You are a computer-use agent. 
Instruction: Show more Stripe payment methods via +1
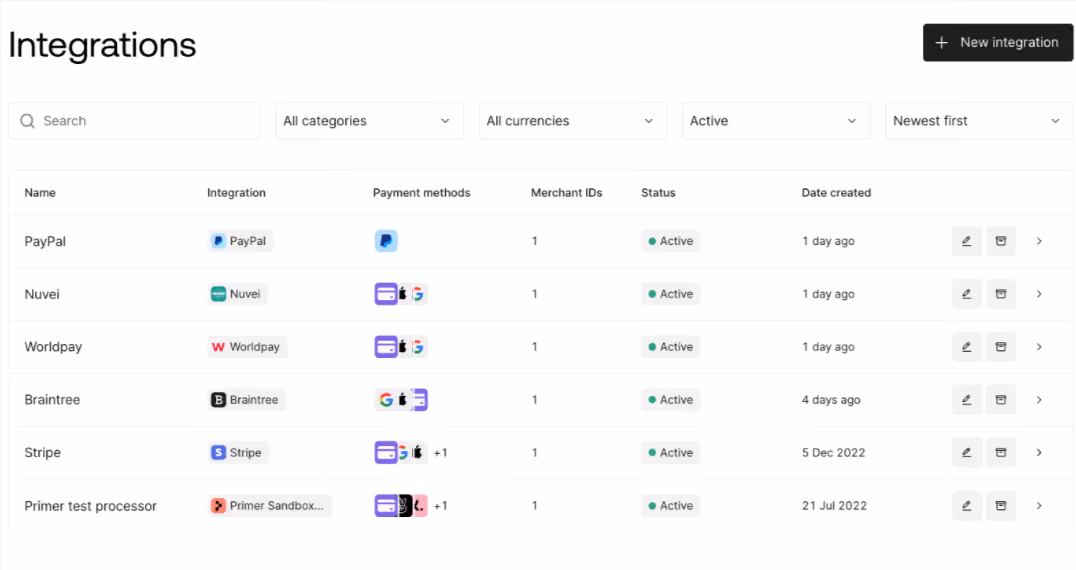[x=441, y=453]
